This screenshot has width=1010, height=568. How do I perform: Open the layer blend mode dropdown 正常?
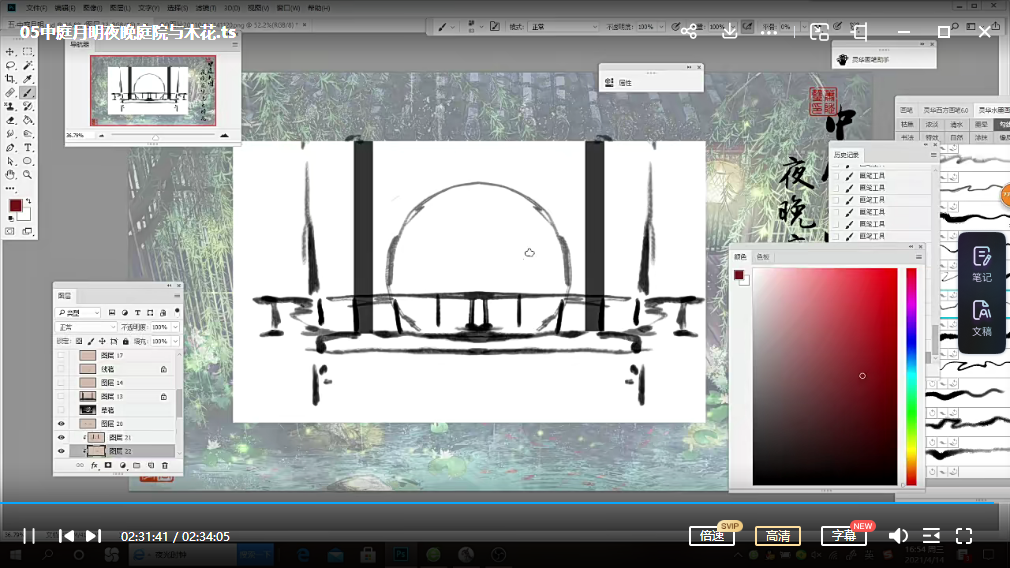pyautogui.click(x=86, y=327)
